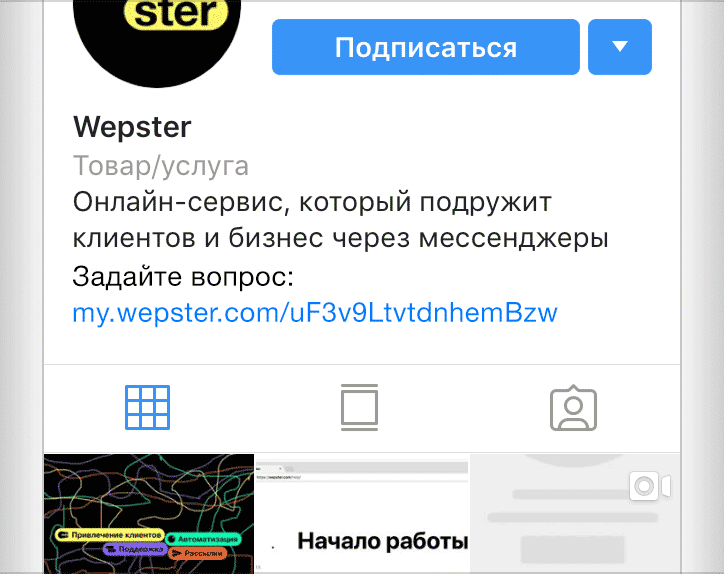Screen dimensions: 724x574
Task: Open tagged photos tab icon
Action: click(573, 408)
